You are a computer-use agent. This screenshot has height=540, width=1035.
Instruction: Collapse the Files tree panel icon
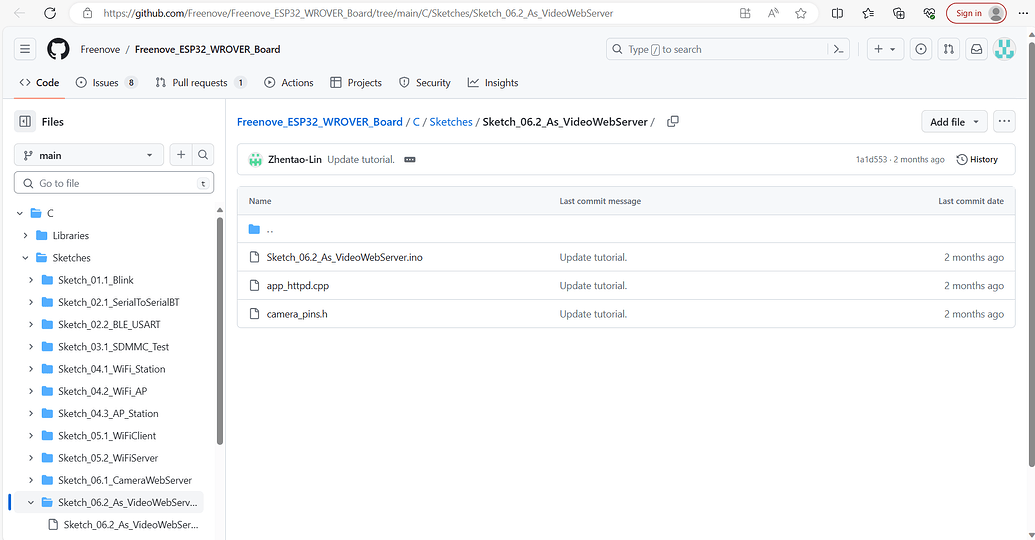click(25, 121)
